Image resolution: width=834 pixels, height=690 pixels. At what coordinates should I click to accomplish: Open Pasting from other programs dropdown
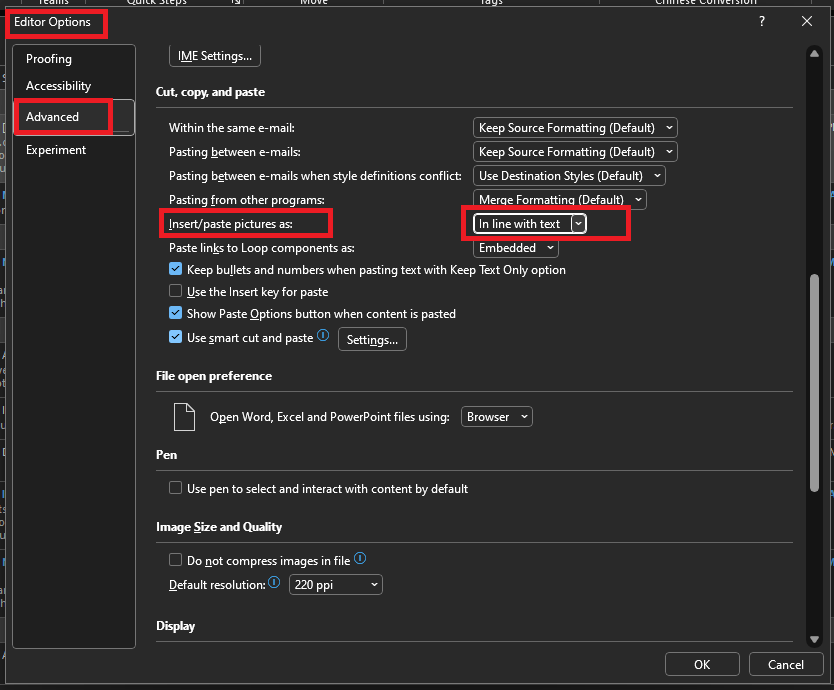click(x=560, y=199)
